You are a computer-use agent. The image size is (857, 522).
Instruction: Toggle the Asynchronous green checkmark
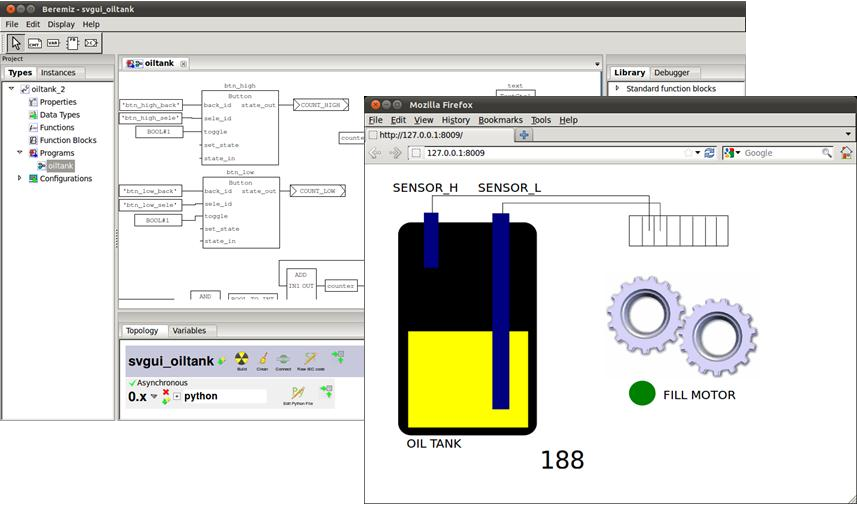[132, 383]
